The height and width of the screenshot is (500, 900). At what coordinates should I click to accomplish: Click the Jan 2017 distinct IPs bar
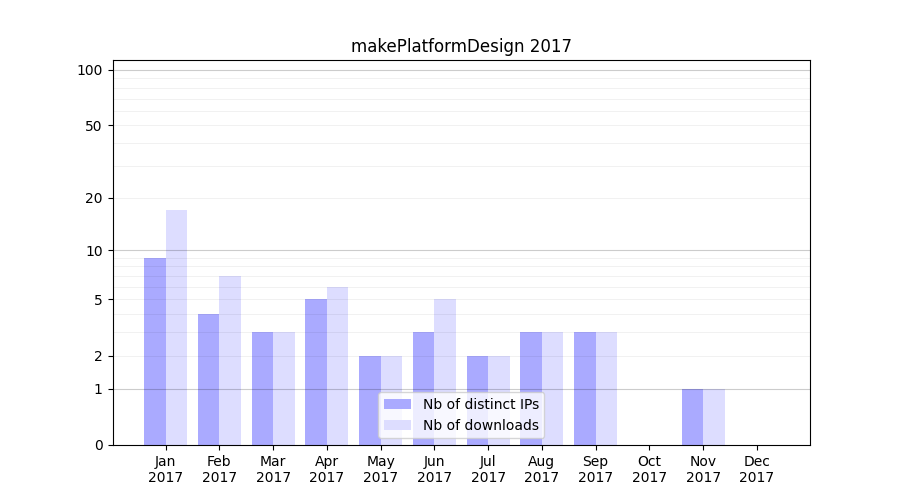coord(155,351)
